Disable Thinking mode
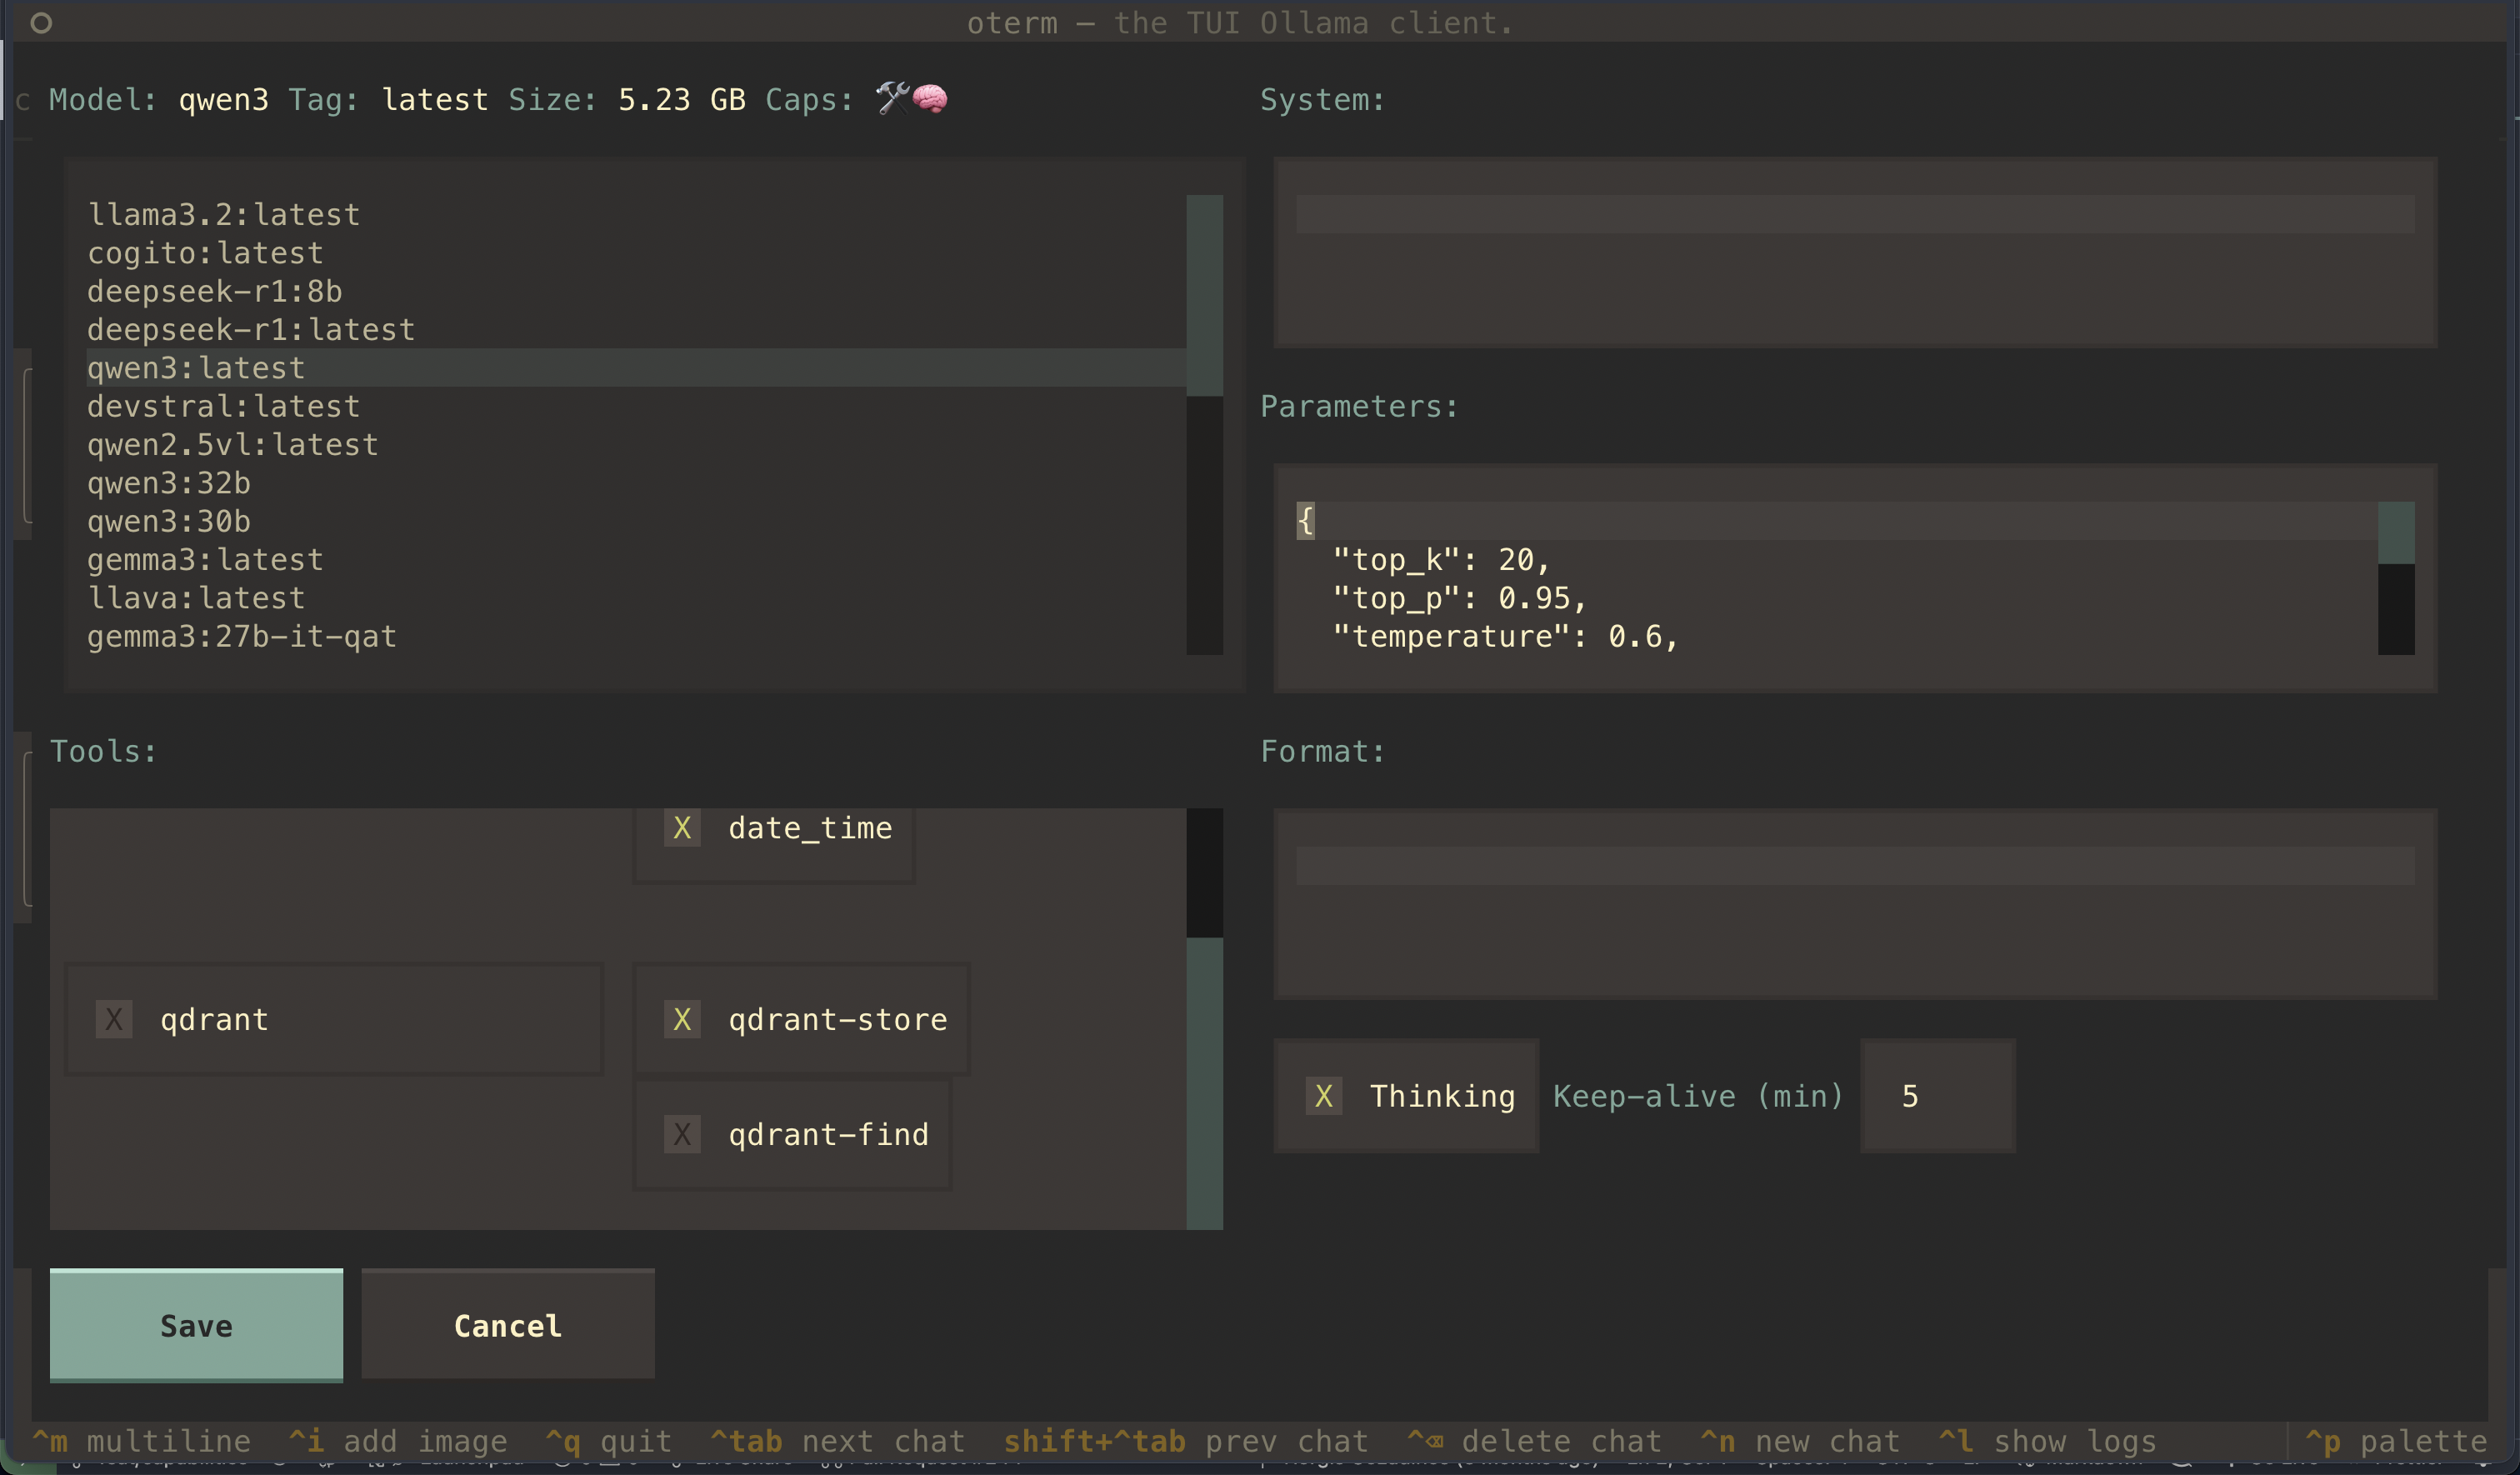Screen dimensions: 2520x1475 click(x=1325, y=1095)
